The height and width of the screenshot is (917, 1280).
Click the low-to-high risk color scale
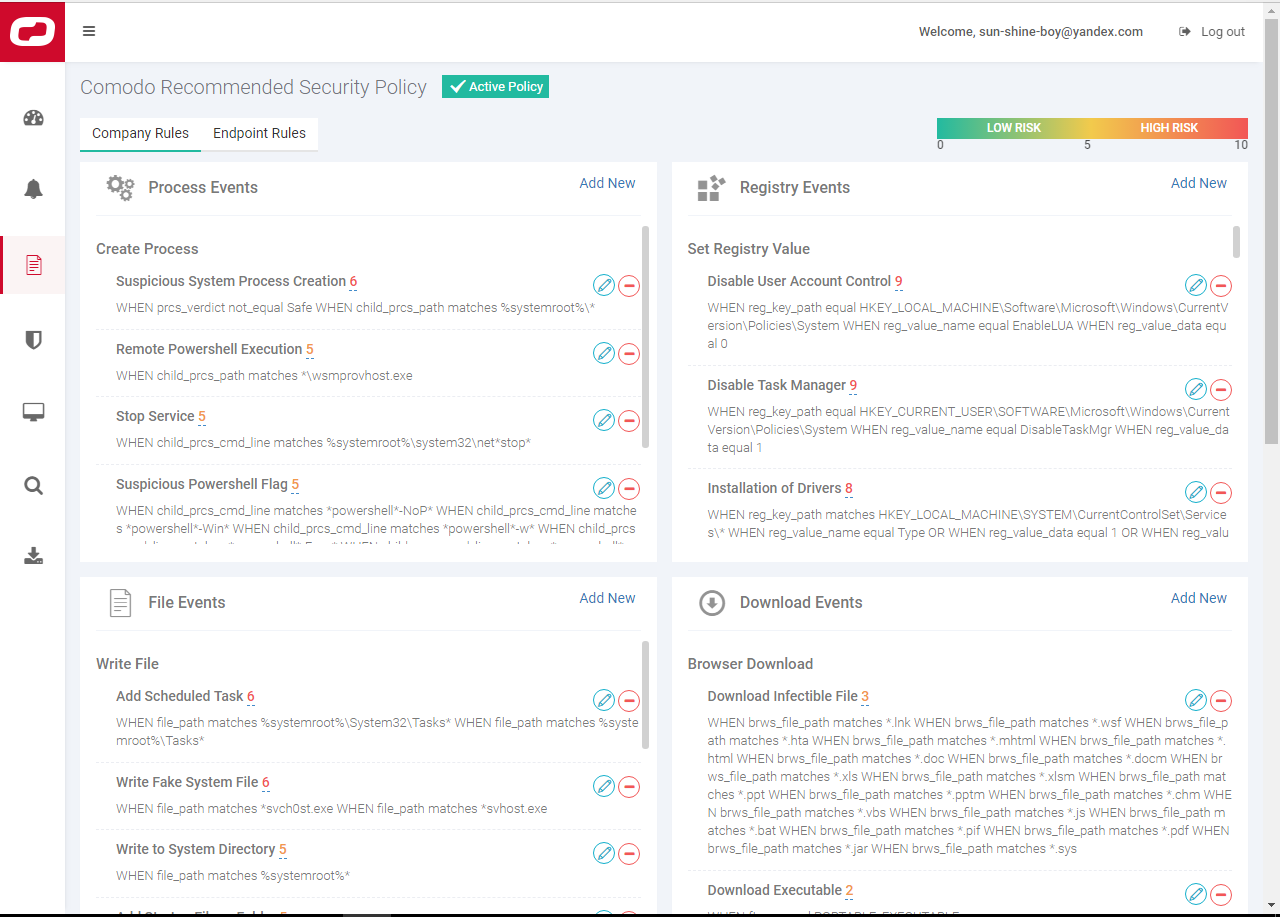point(1092,128)
